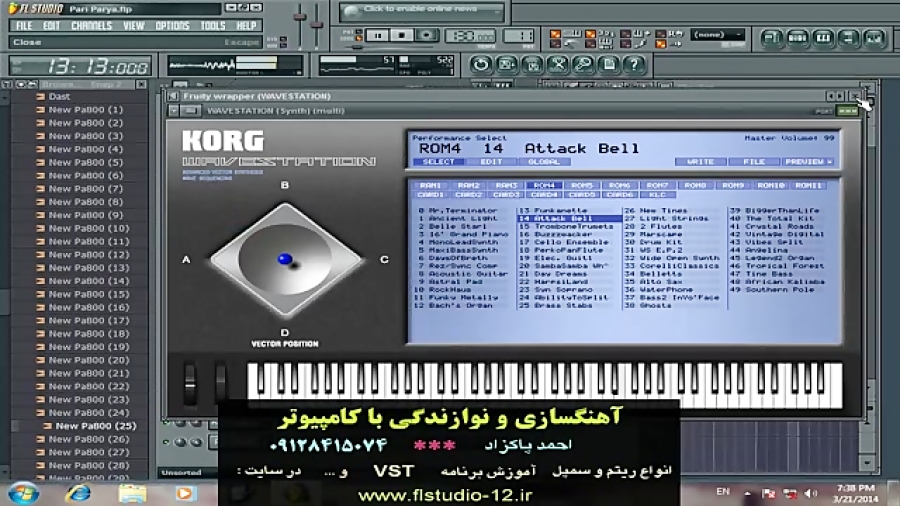
Task: Show hidden tray icons arrow
Action: [748, 493]
